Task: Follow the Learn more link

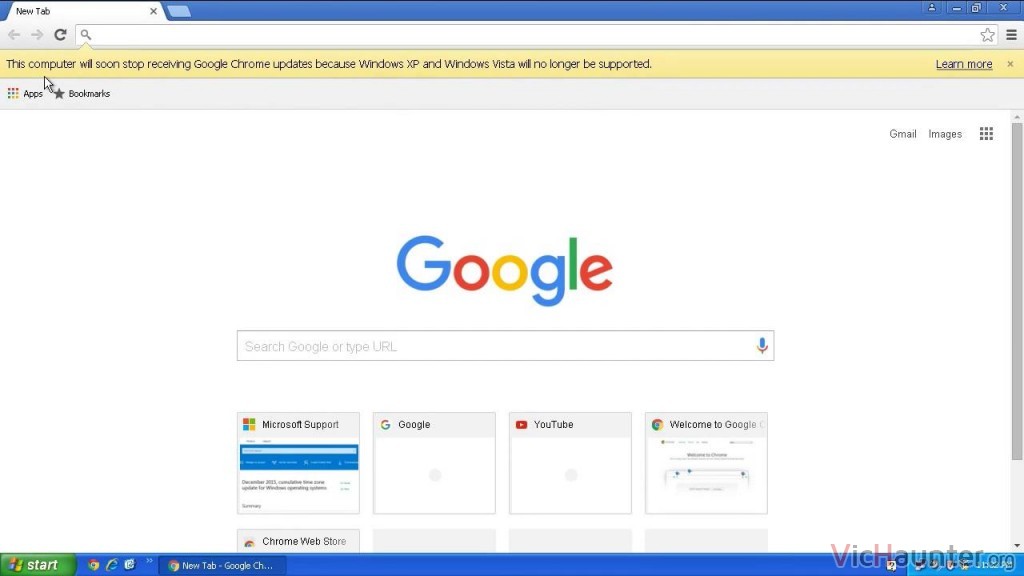Action: (x=964, y=64)
